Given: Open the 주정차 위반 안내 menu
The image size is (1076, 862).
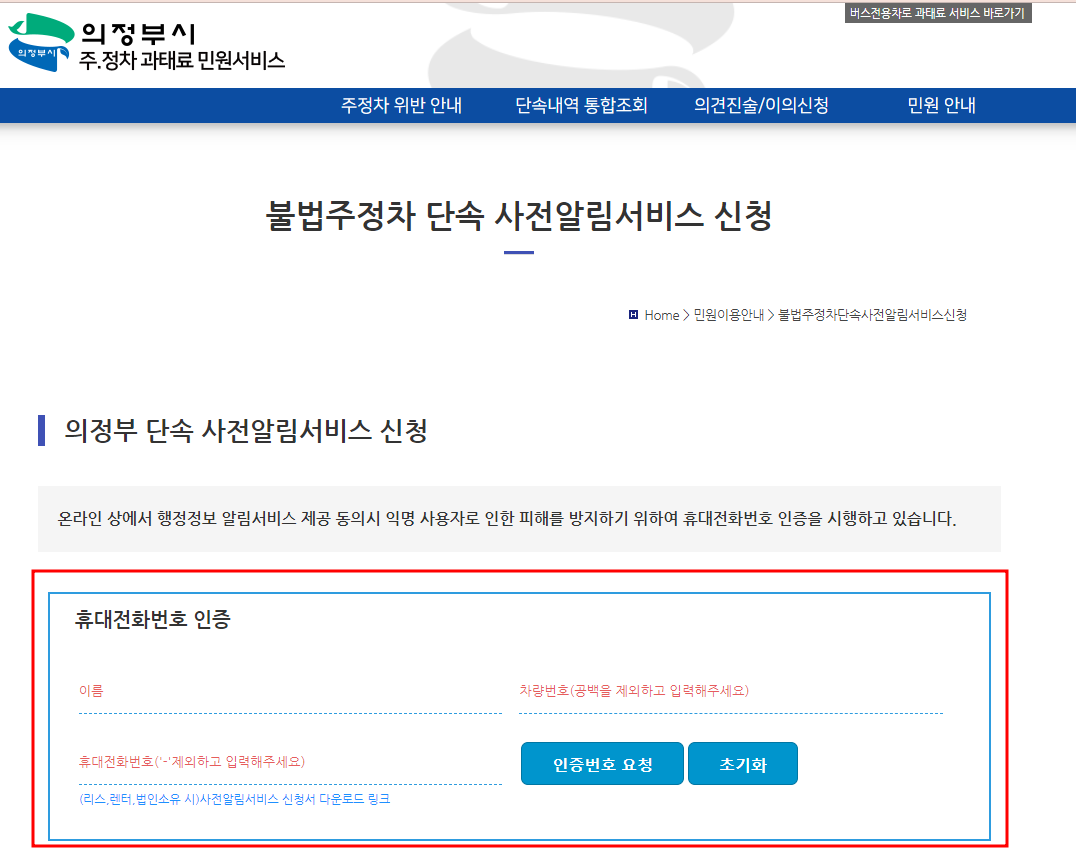Looking at the screenshot, I should 403,104.
